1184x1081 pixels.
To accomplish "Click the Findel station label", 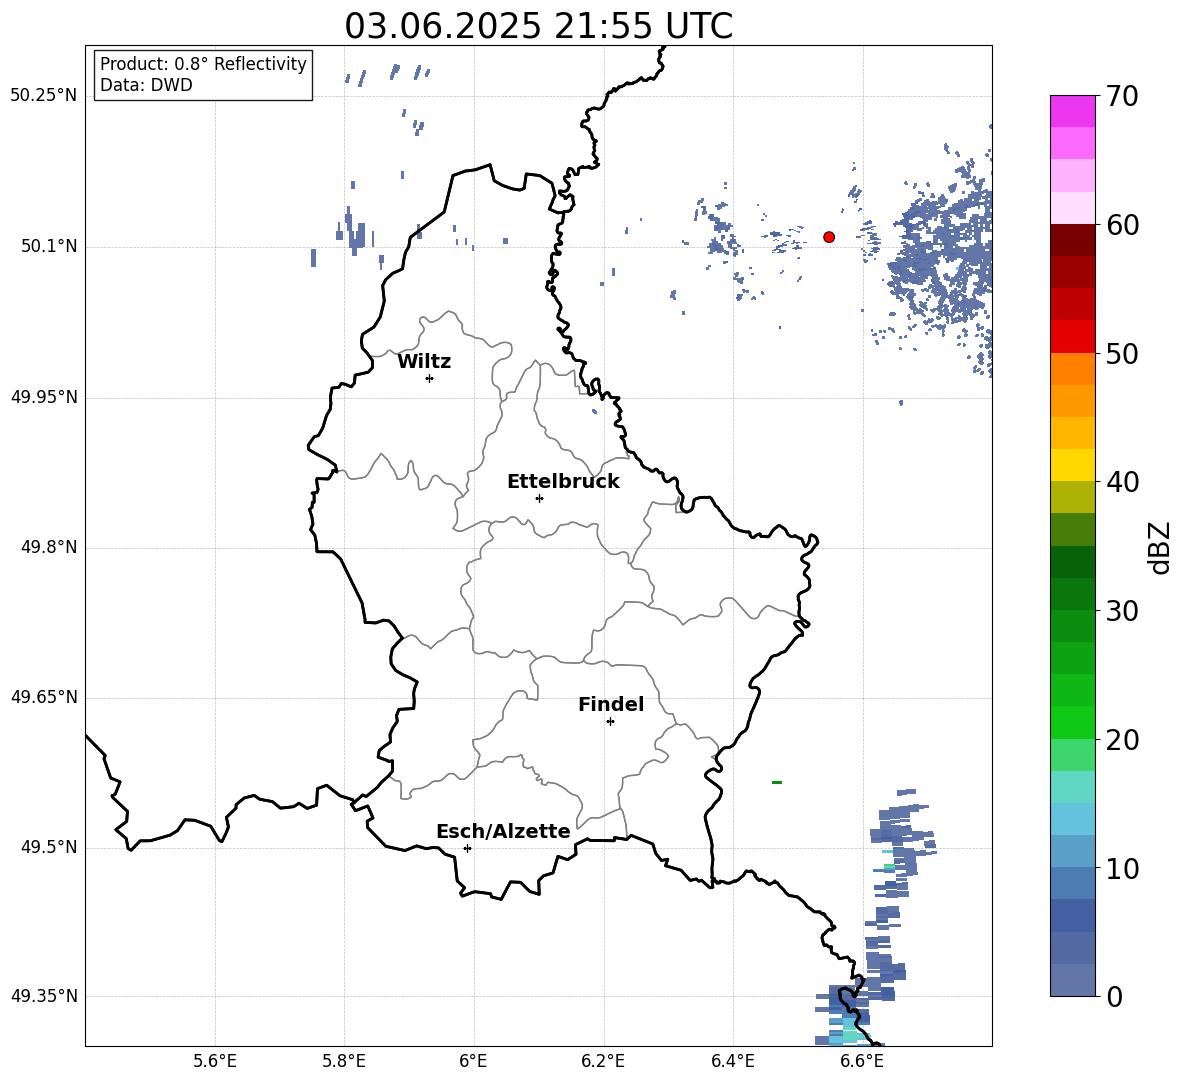I will tap(611, 704).
